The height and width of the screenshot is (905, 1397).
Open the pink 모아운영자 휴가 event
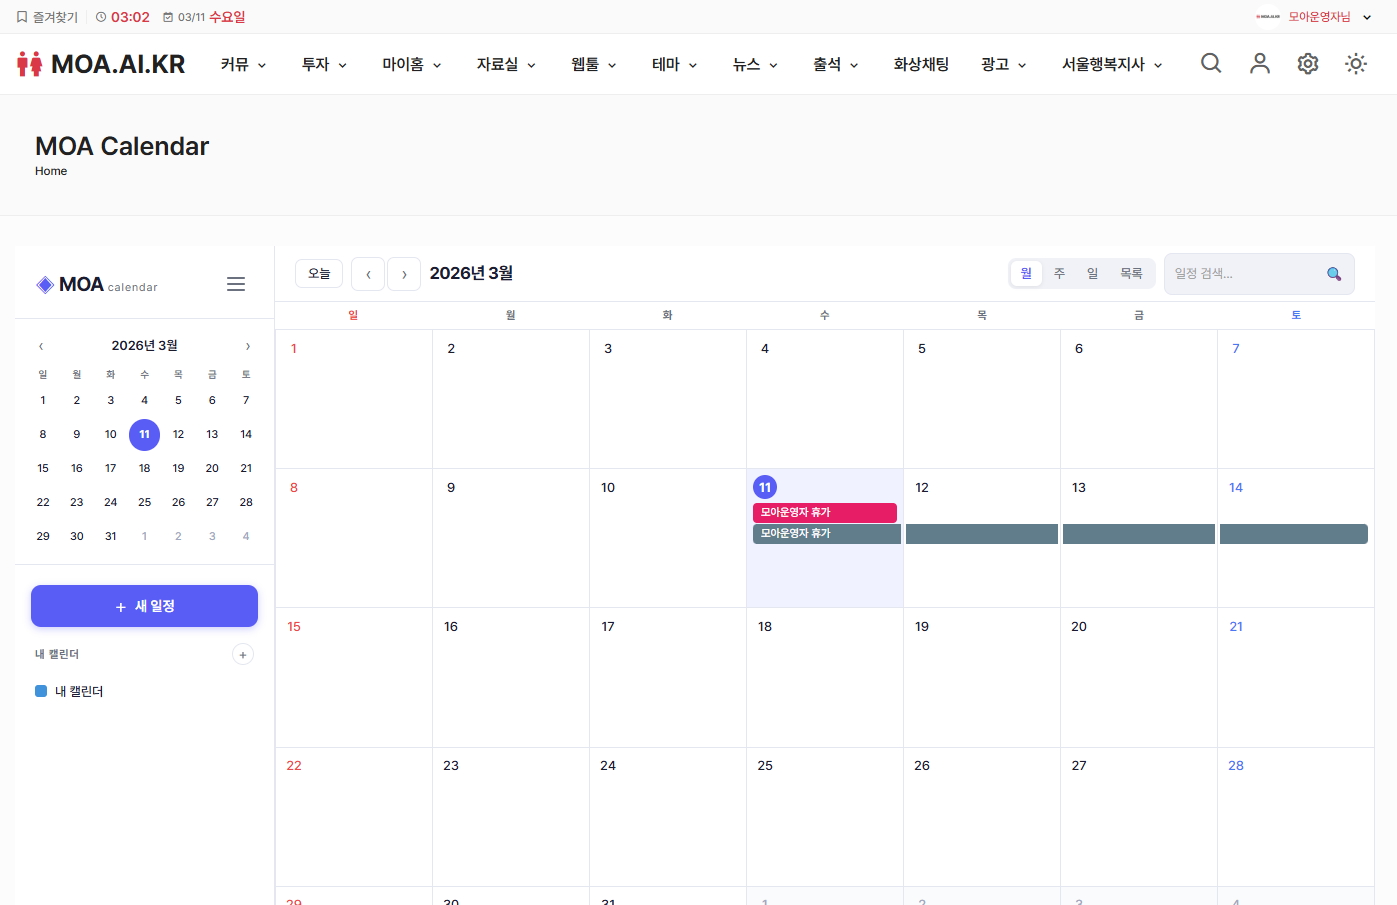(824, 512)
